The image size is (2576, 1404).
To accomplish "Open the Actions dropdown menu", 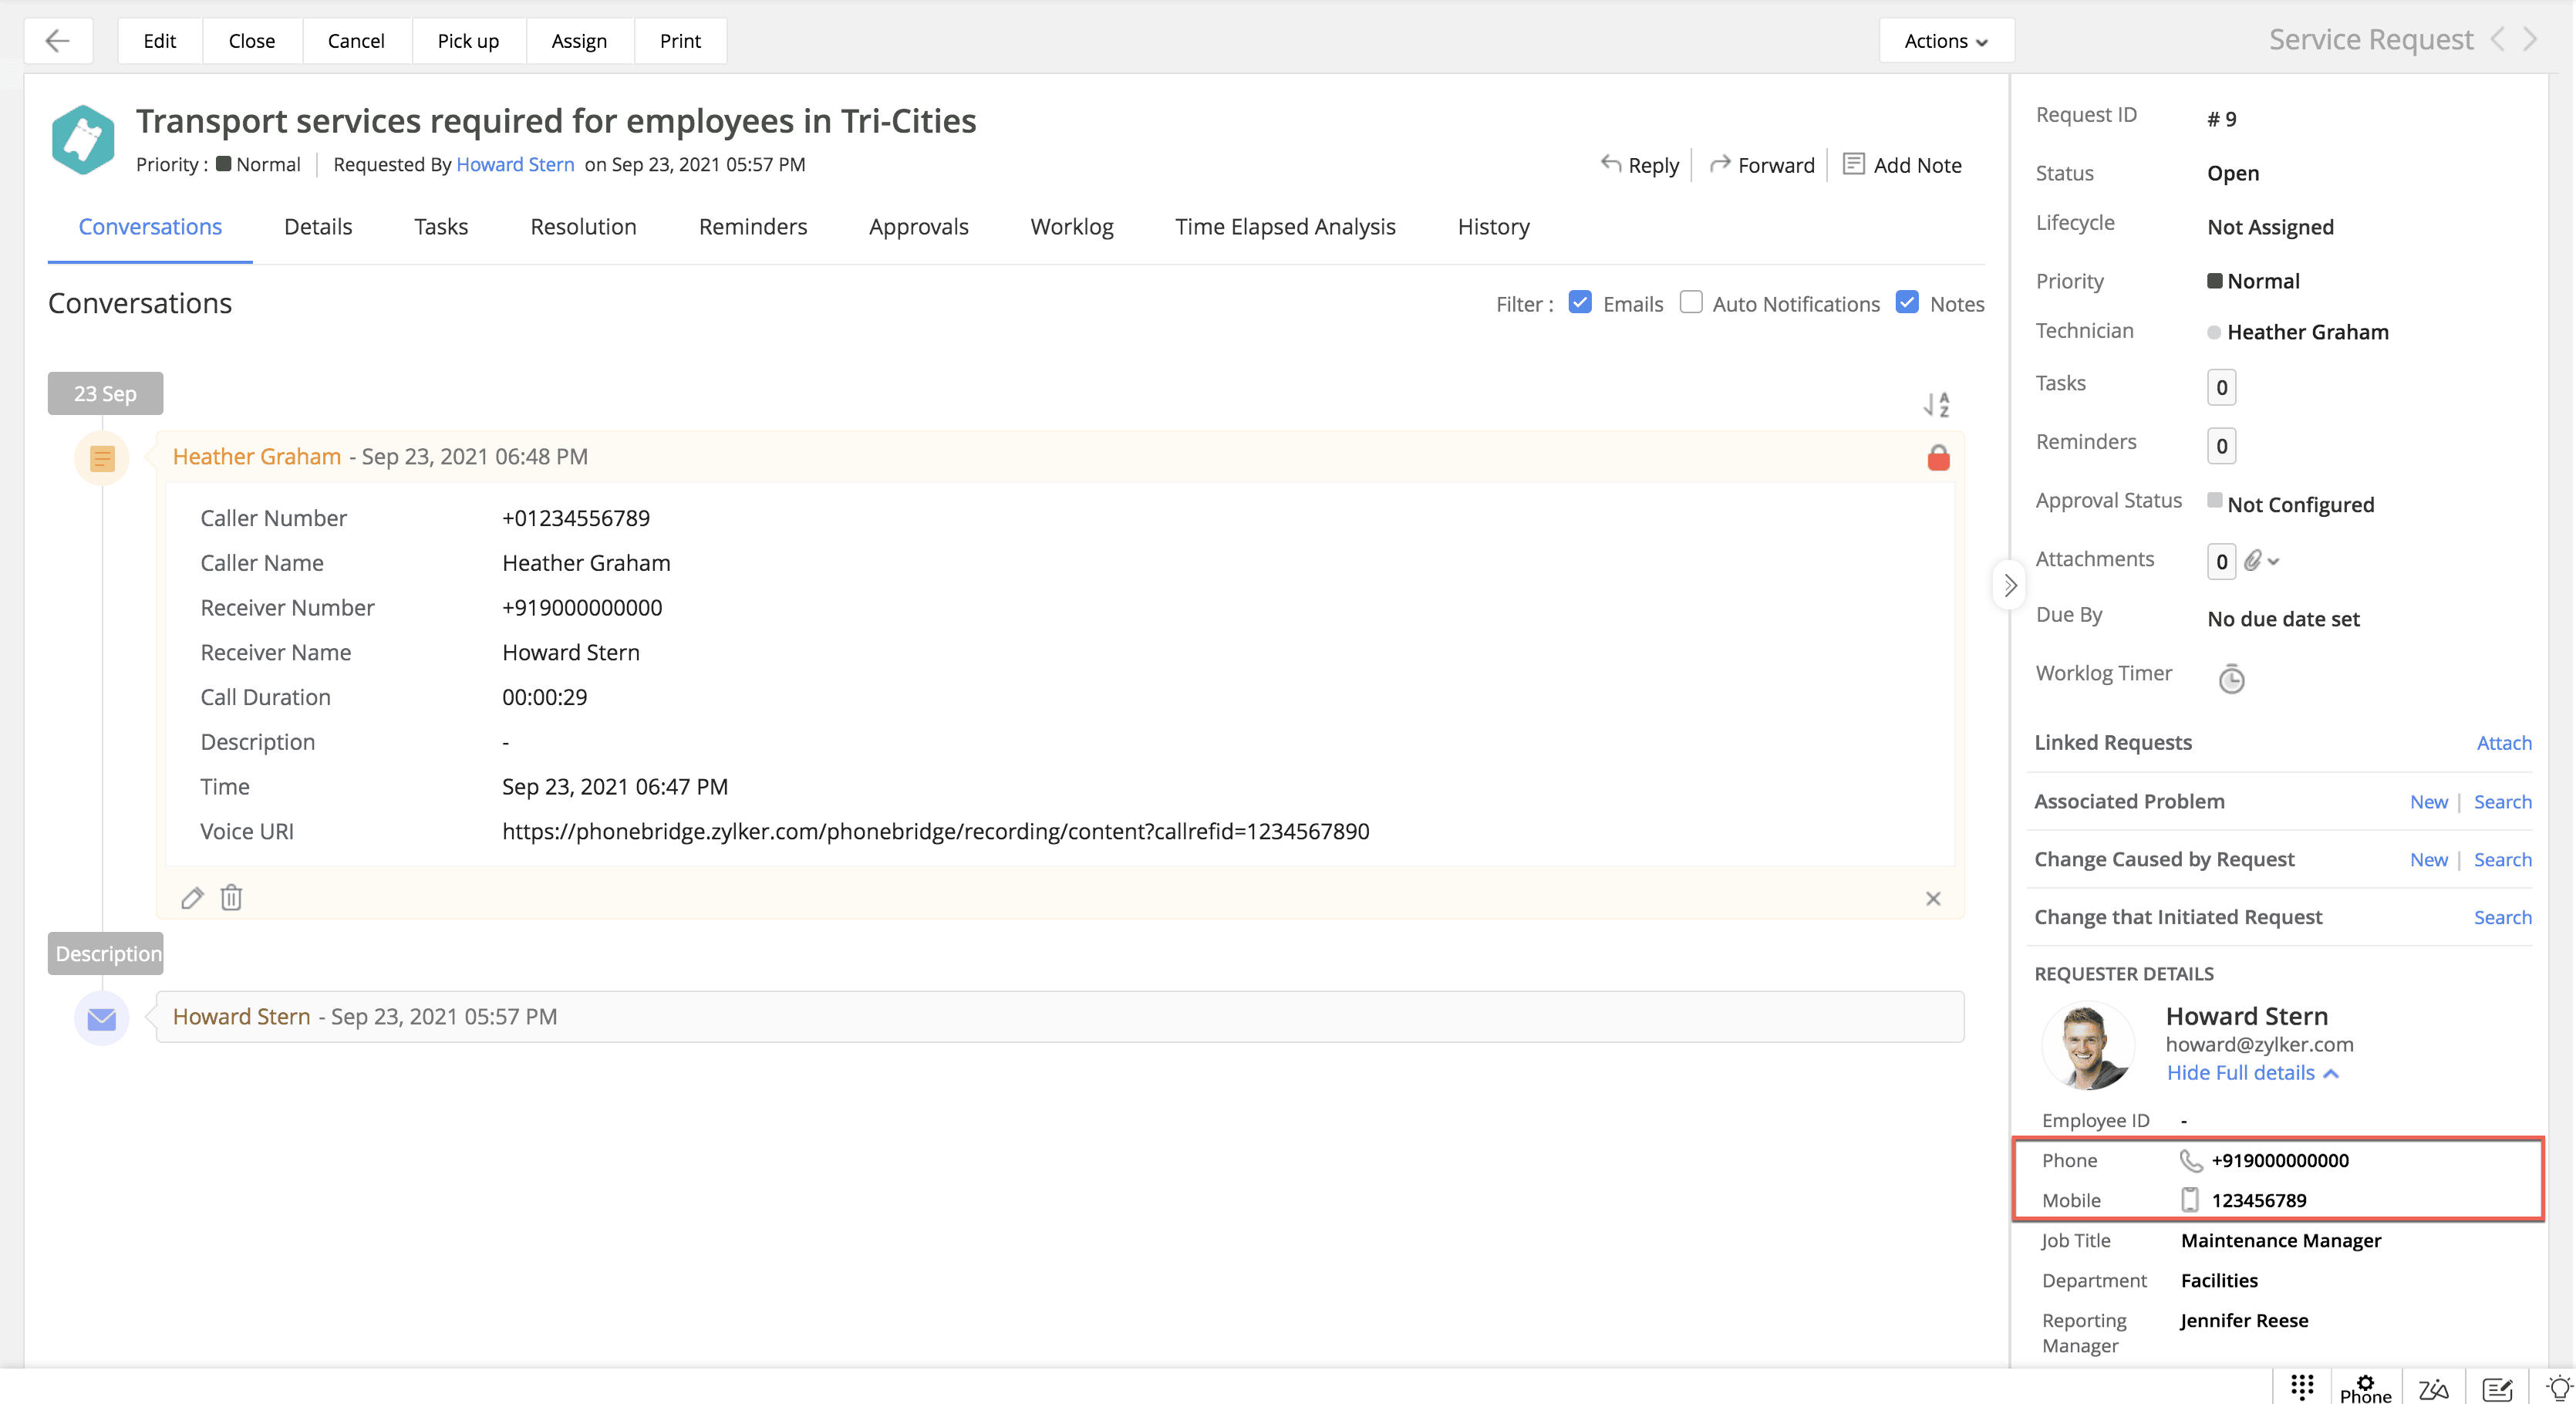I will point(1945,41).
